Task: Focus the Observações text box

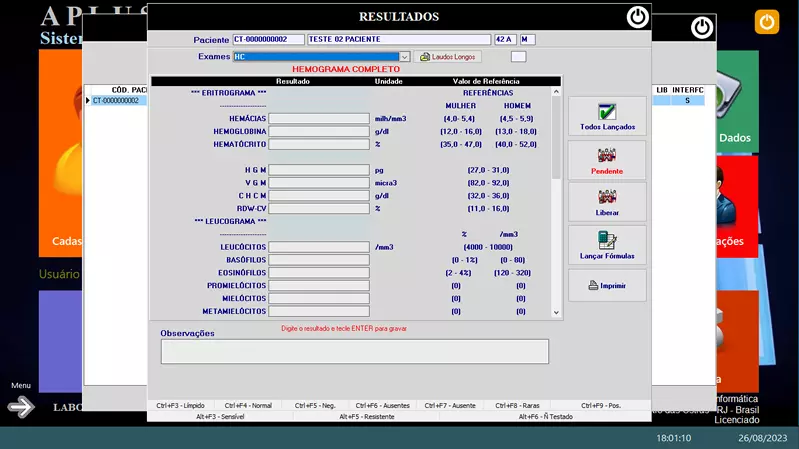Action: click(354, 351)
